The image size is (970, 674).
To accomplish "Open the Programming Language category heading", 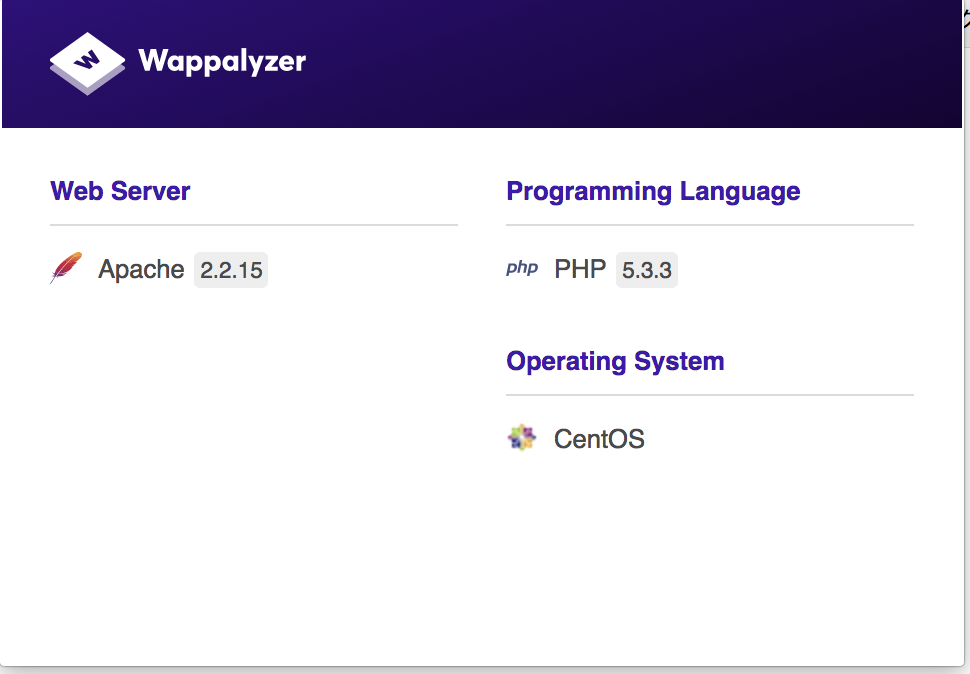I will point(653,192).
